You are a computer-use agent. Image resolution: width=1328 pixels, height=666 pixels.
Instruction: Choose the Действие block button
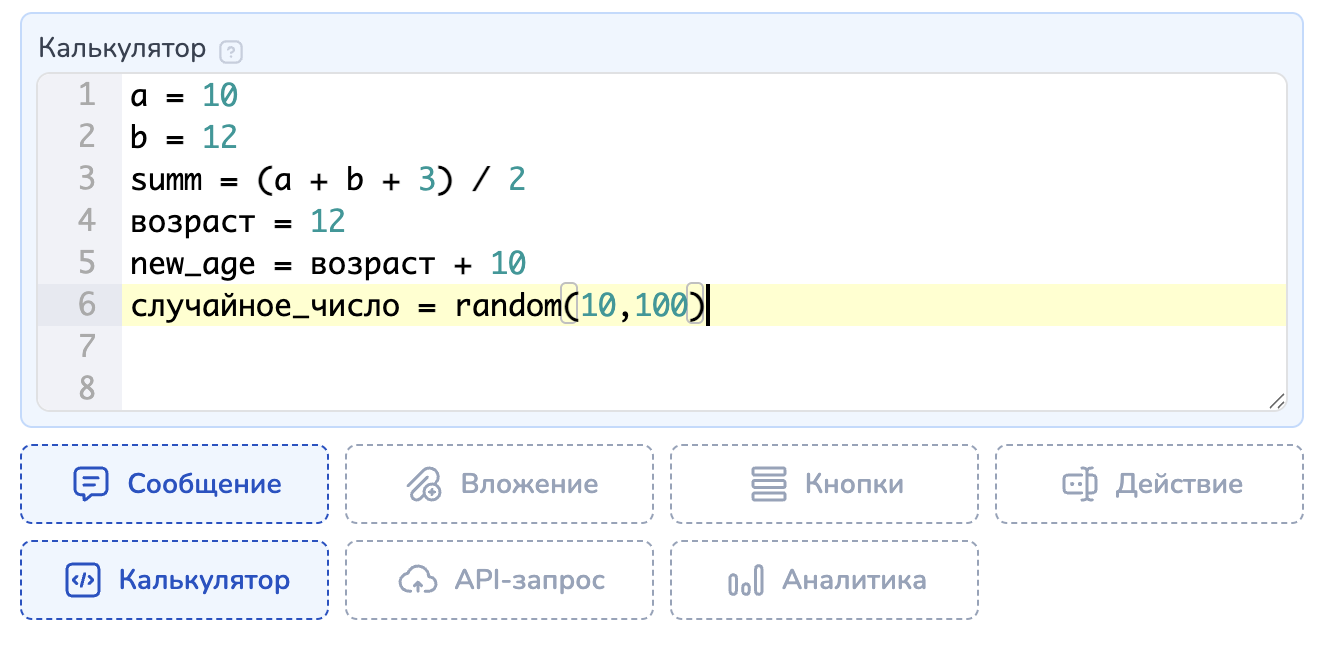click(x=1149, y=485)
